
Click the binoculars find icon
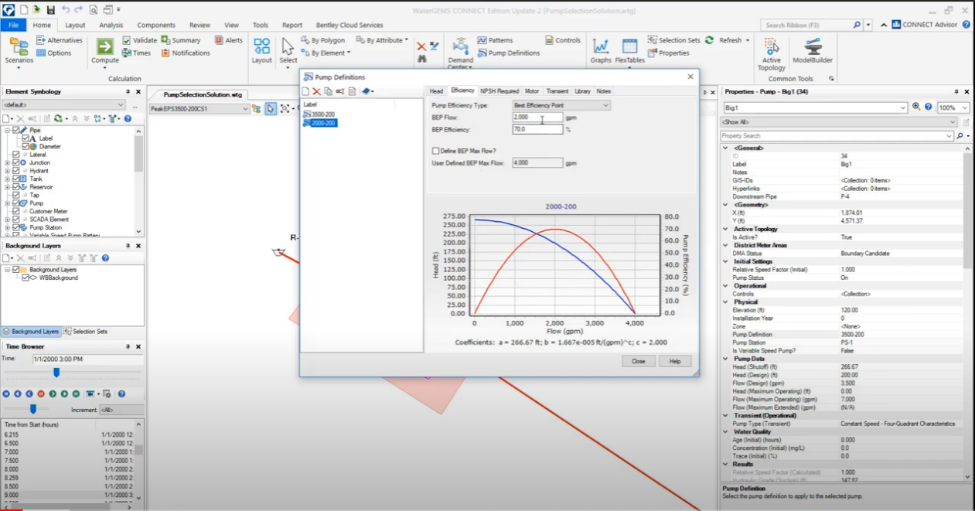point(422,58)
